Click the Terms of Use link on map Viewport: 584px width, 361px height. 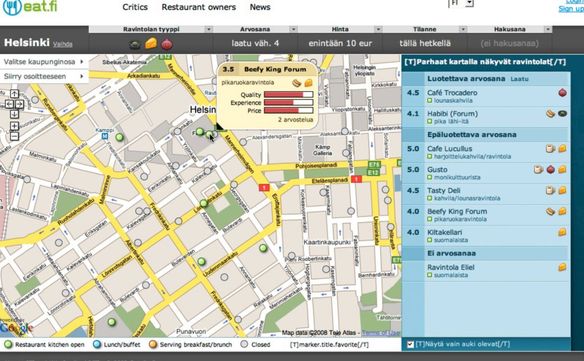381,333
